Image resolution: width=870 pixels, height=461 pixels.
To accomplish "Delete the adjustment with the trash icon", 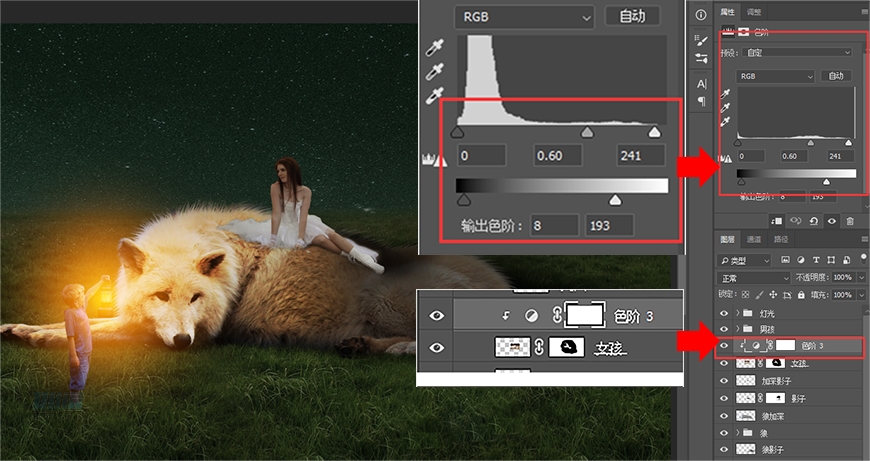I will [x=849, y=221].
